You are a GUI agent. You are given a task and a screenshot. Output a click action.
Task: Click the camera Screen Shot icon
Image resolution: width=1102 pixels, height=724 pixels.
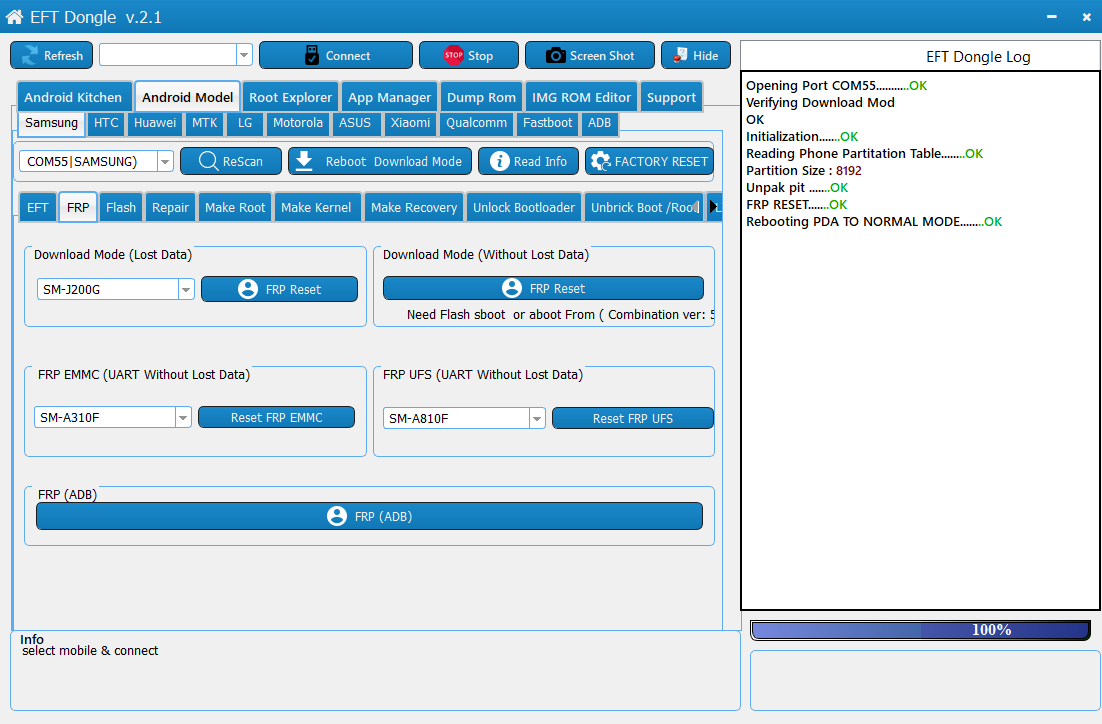click(556, 56)
